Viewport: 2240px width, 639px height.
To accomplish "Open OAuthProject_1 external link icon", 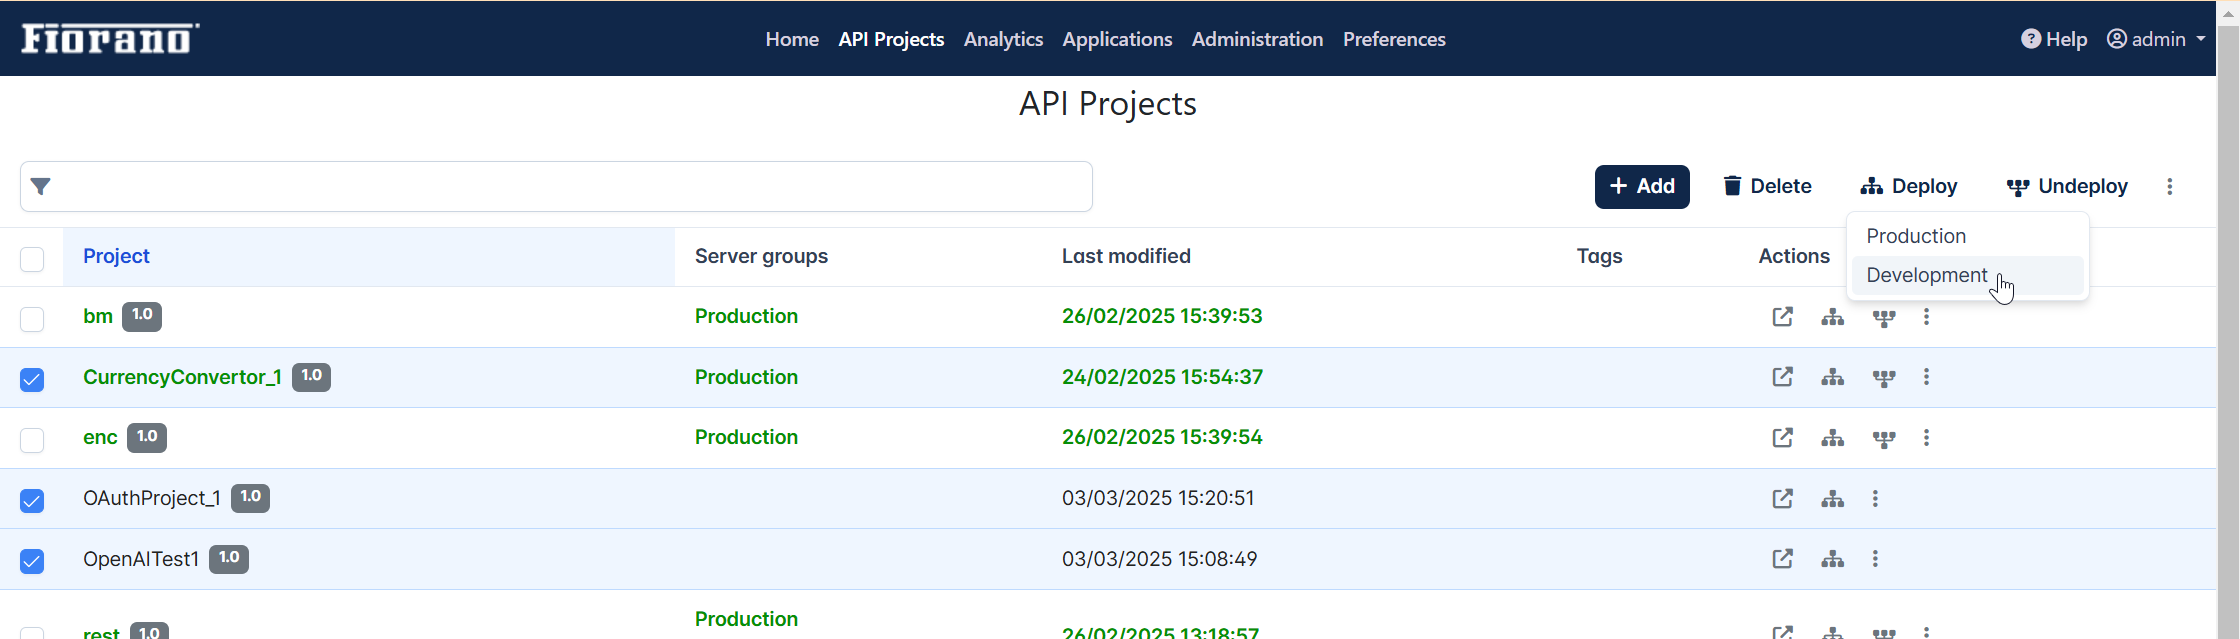I will coord(1782,498).
